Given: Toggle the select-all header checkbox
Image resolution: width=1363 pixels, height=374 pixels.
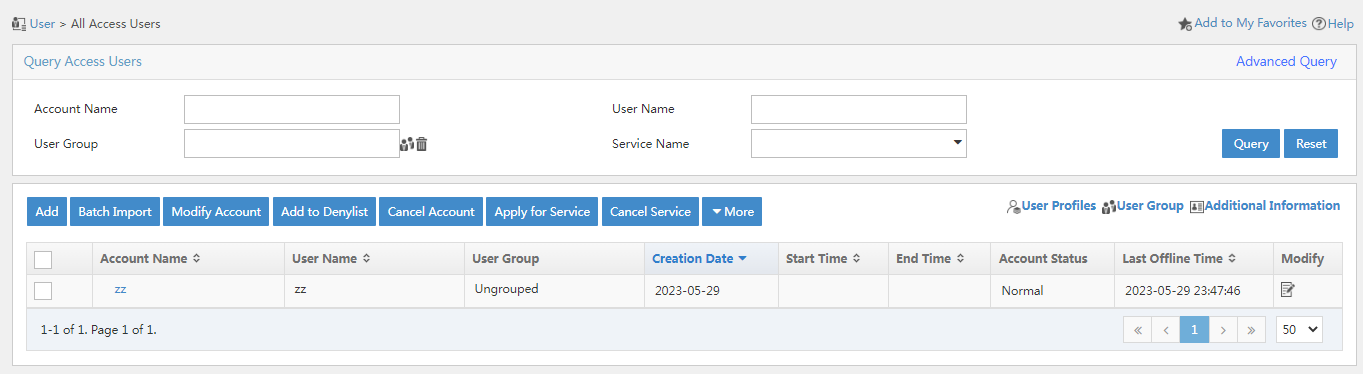Looking at the screenshot, I should coord(43,259).
